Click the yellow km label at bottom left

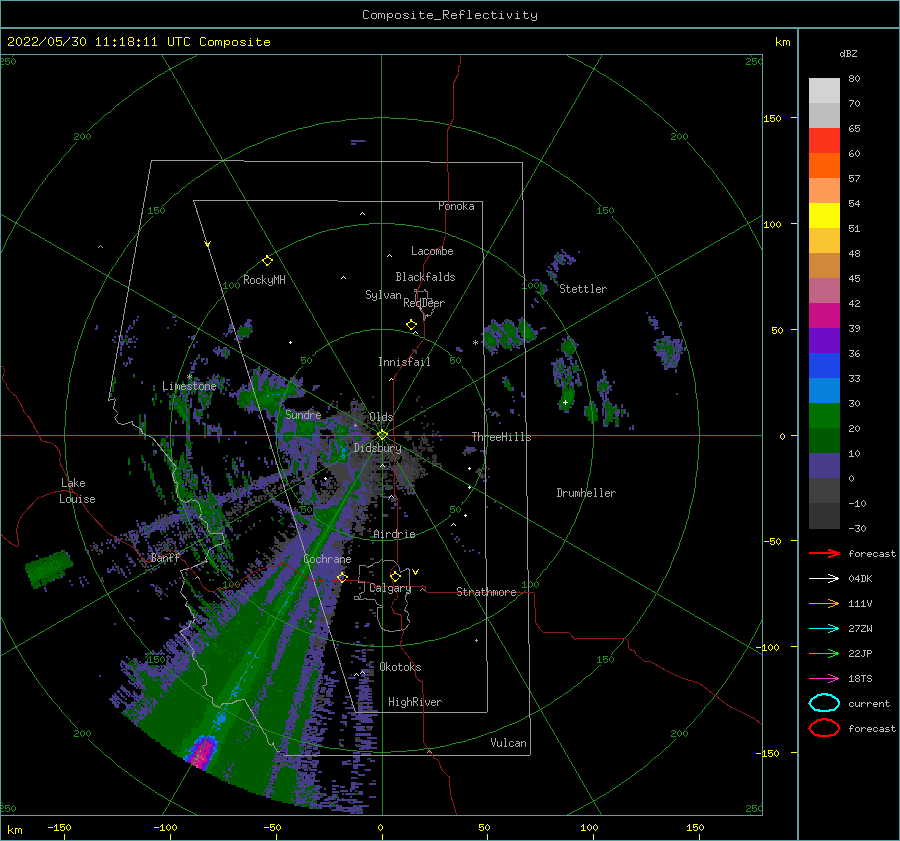(x=15, y=830)
